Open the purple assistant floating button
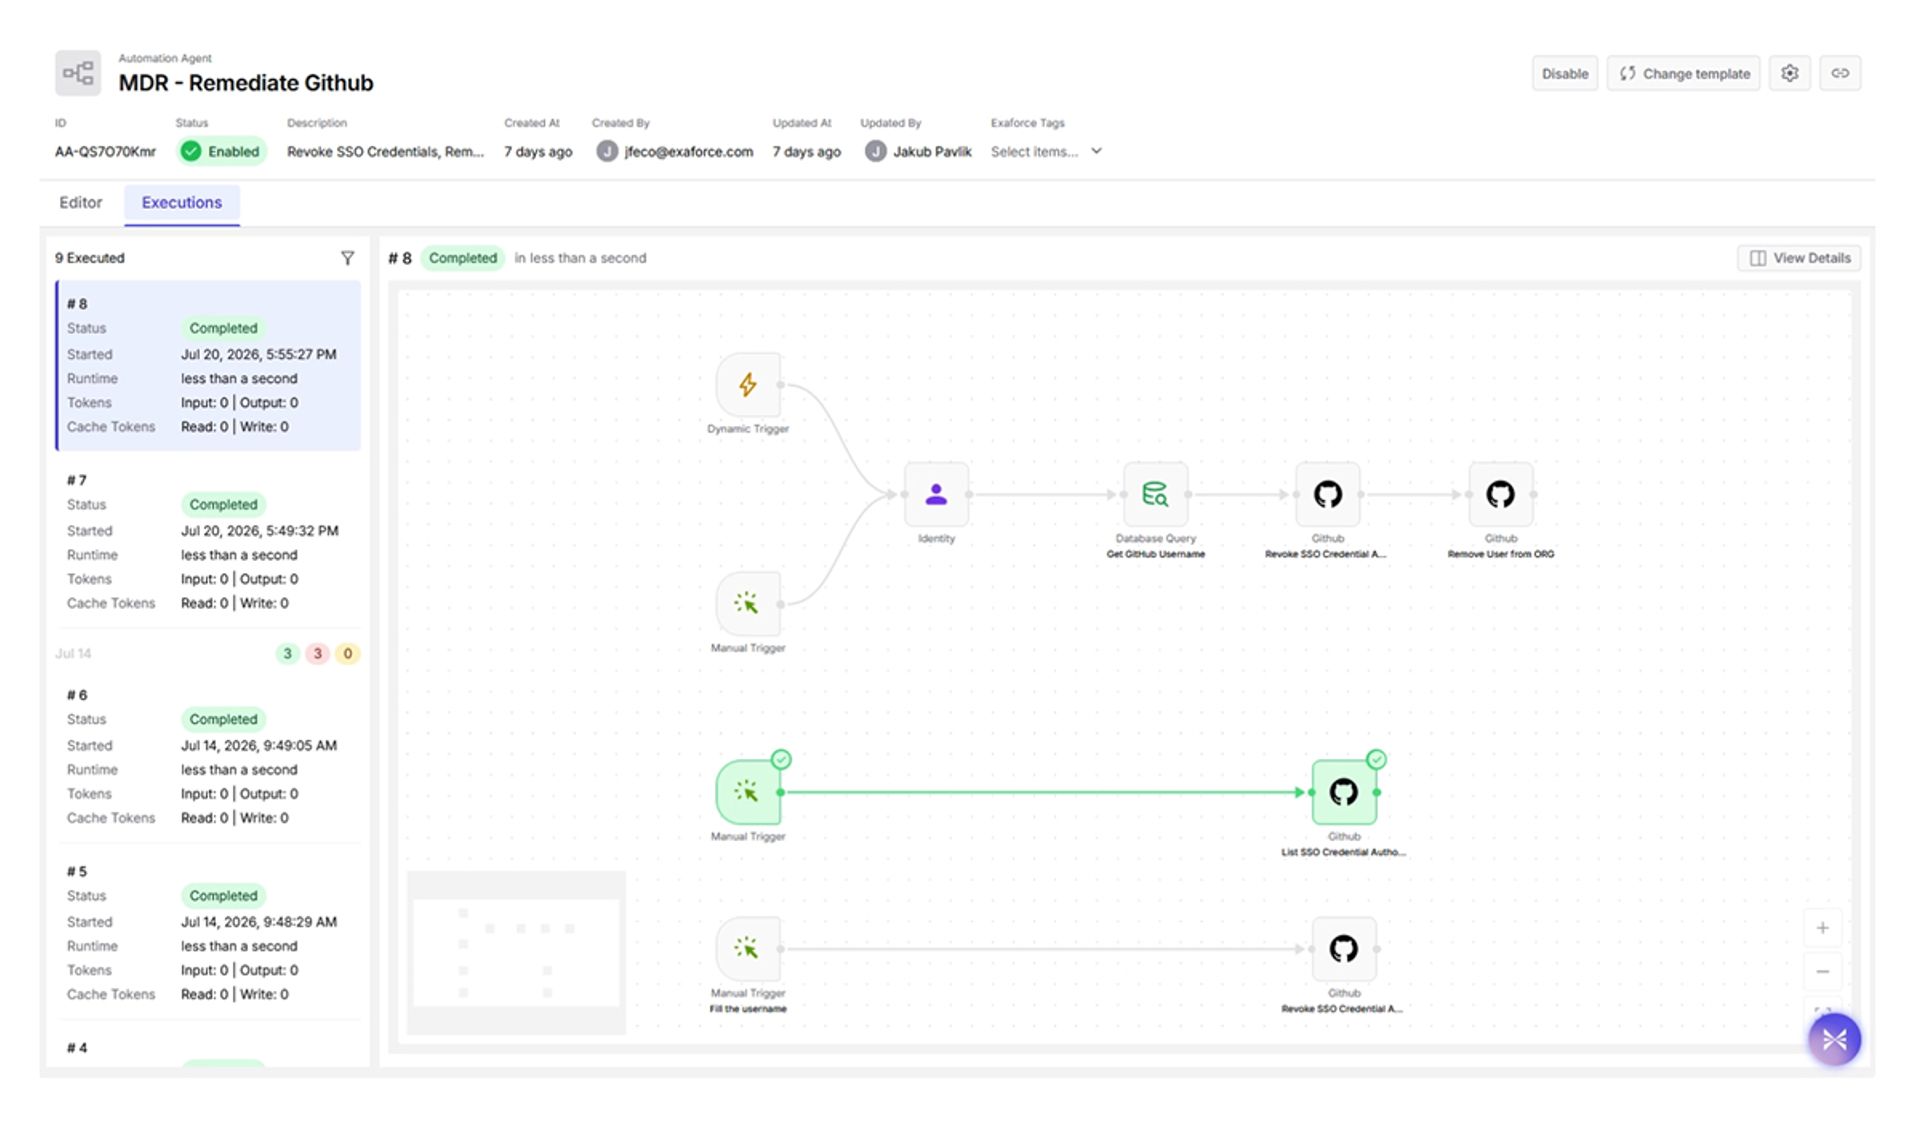 tap(1834, 1040)
